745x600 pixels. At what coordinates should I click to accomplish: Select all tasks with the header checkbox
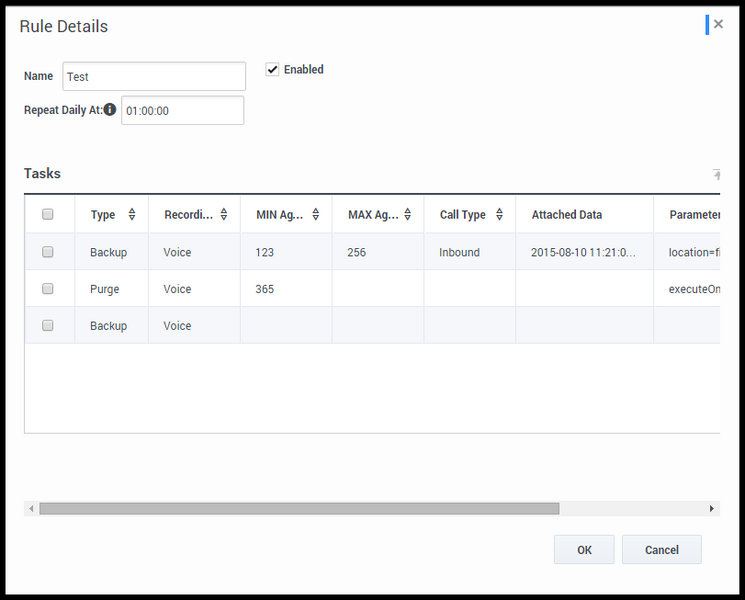[x=48, y=214]
